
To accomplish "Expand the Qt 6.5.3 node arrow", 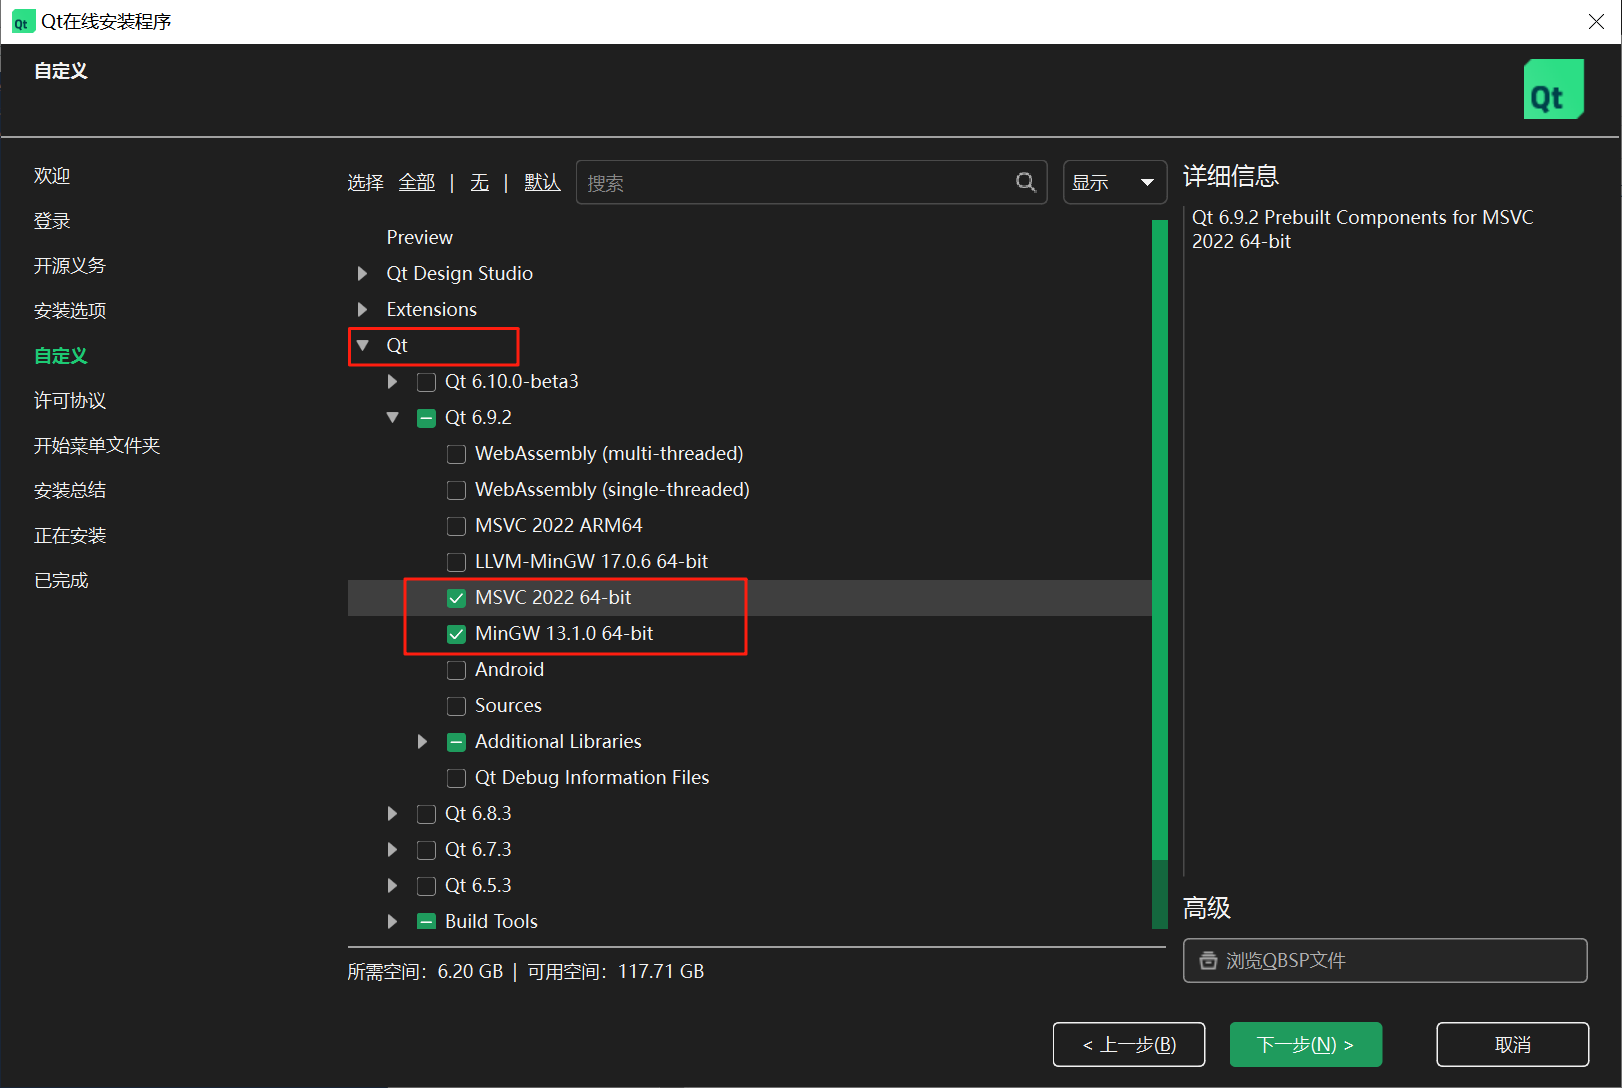I will [392, 885].
